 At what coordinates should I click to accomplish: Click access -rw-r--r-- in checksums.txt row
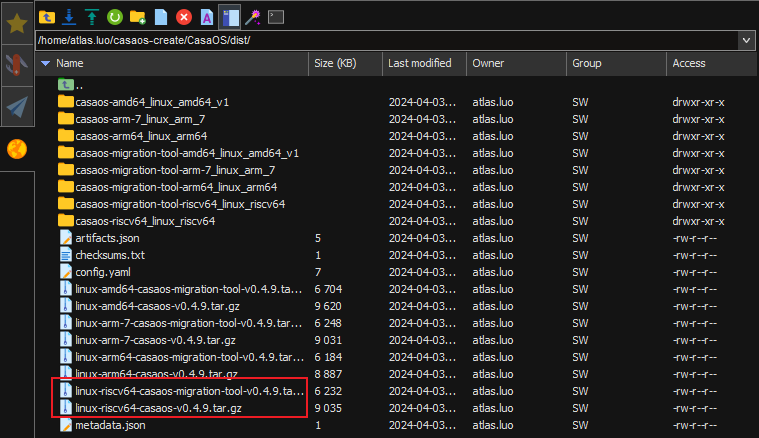point(695,255)
